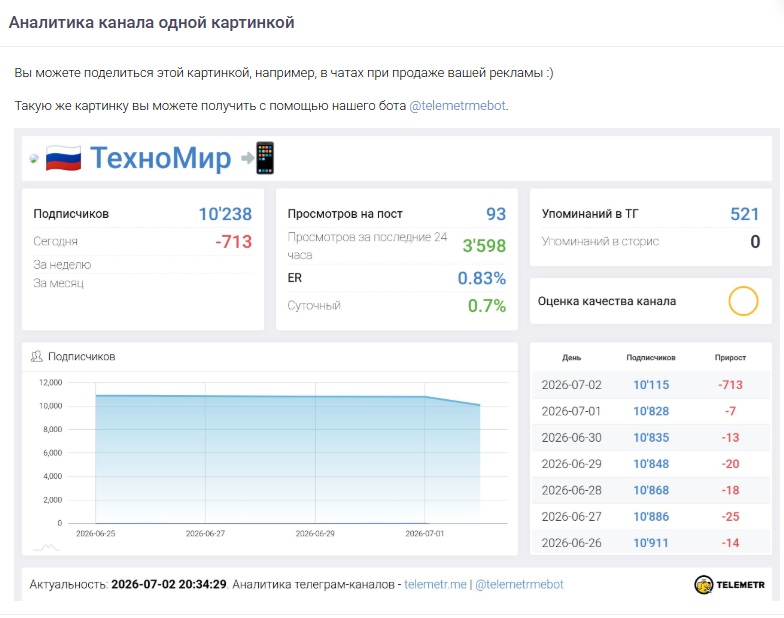Click the chart x-axis label 2026-06-25

point(96,534)
